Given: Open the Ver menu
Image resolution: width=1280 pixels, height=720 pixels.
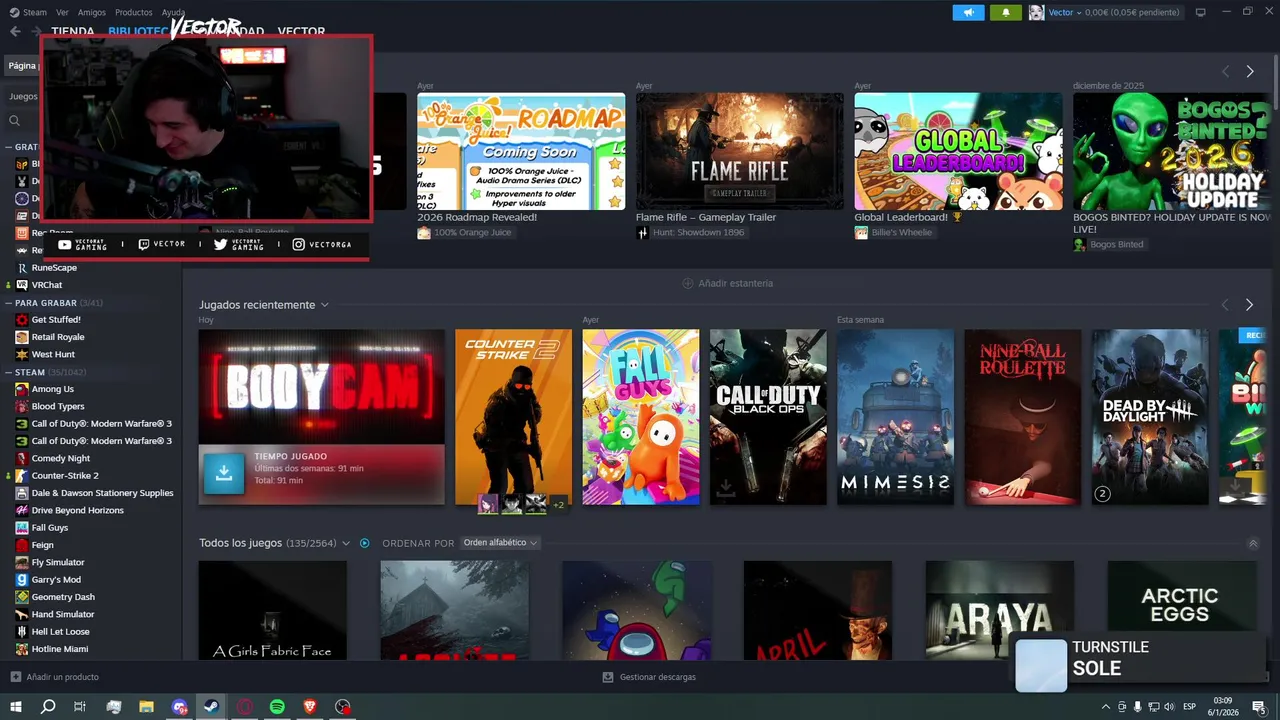Looking at the screenshot, I should tap(62, 12).
